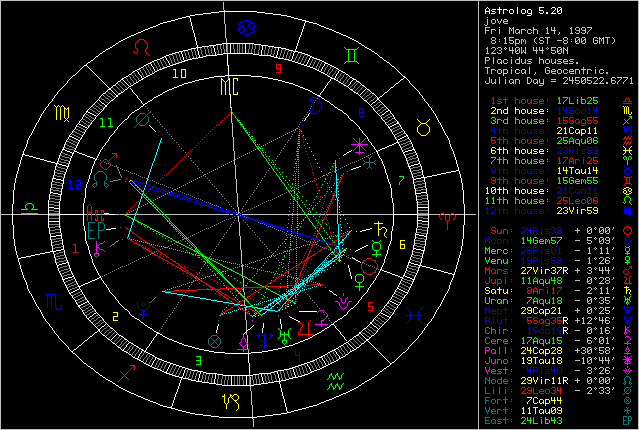Select the green Mercury glyph in the wheel
Image resolution: width=639 pixels, height=430 pixels.
tap(377, 248)
